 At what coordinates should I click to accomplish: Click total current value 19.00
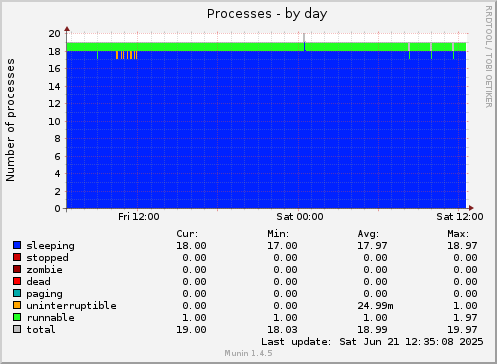(x=191, y=330)
